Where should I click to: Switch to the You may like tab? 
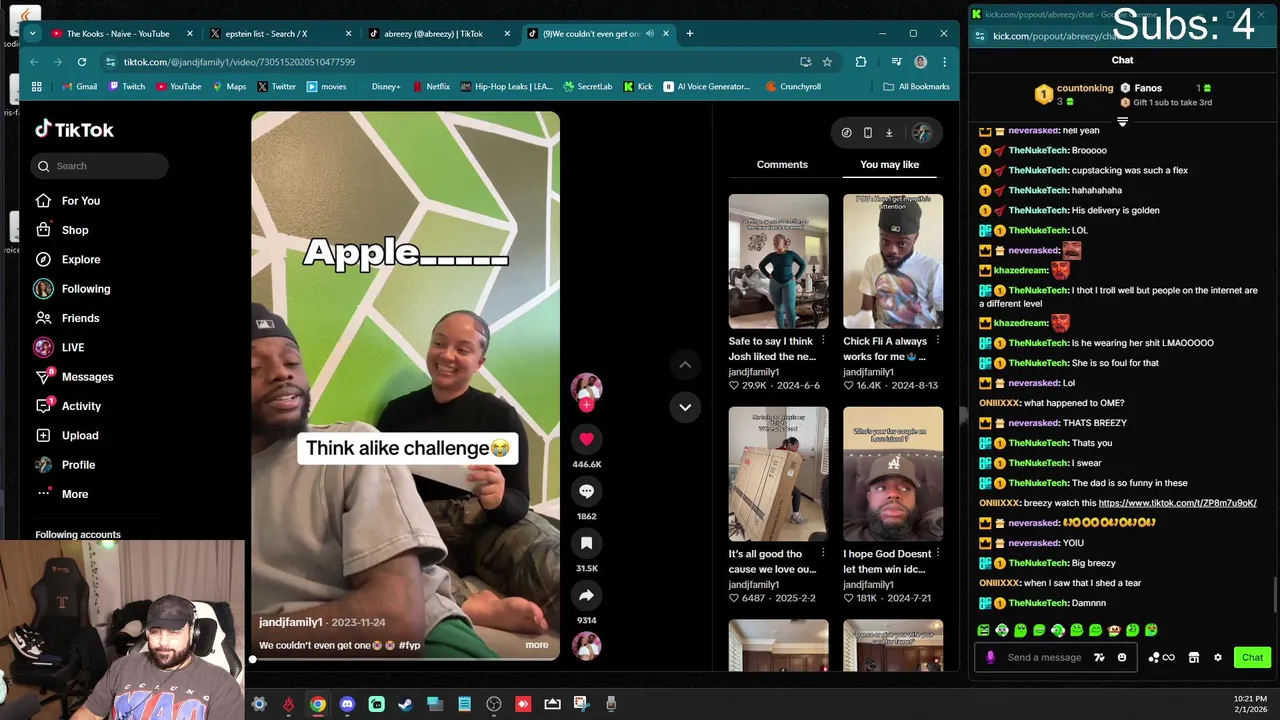(889, 164)
